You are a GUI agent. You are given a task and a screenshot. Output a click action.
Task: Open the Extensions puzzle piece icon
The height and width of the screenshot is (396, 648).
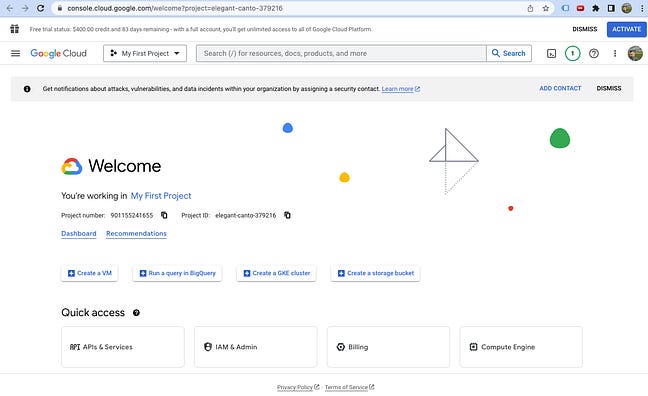coord(596,8)
